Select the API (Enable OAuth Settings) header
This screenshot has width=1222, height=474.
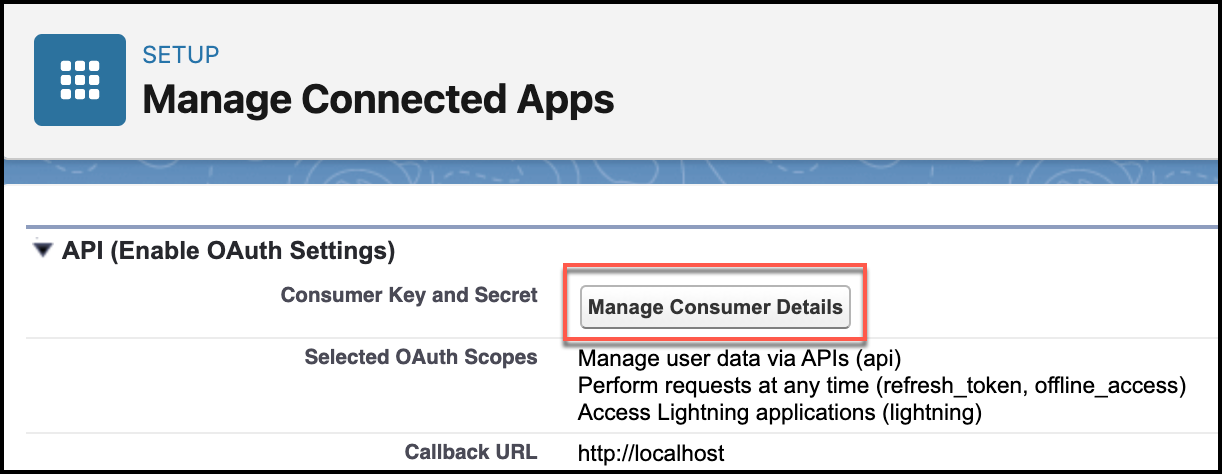click(228, 250)
